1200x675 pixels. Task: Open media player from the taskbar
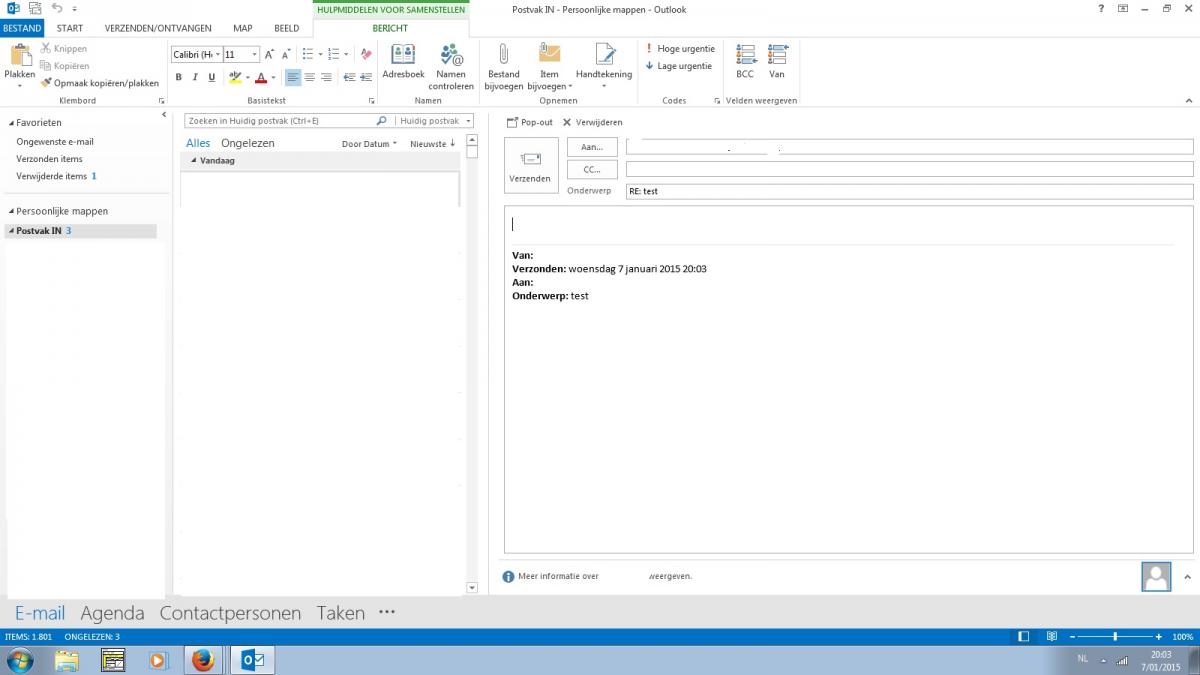pyautogui.click(x=158, y=660)
